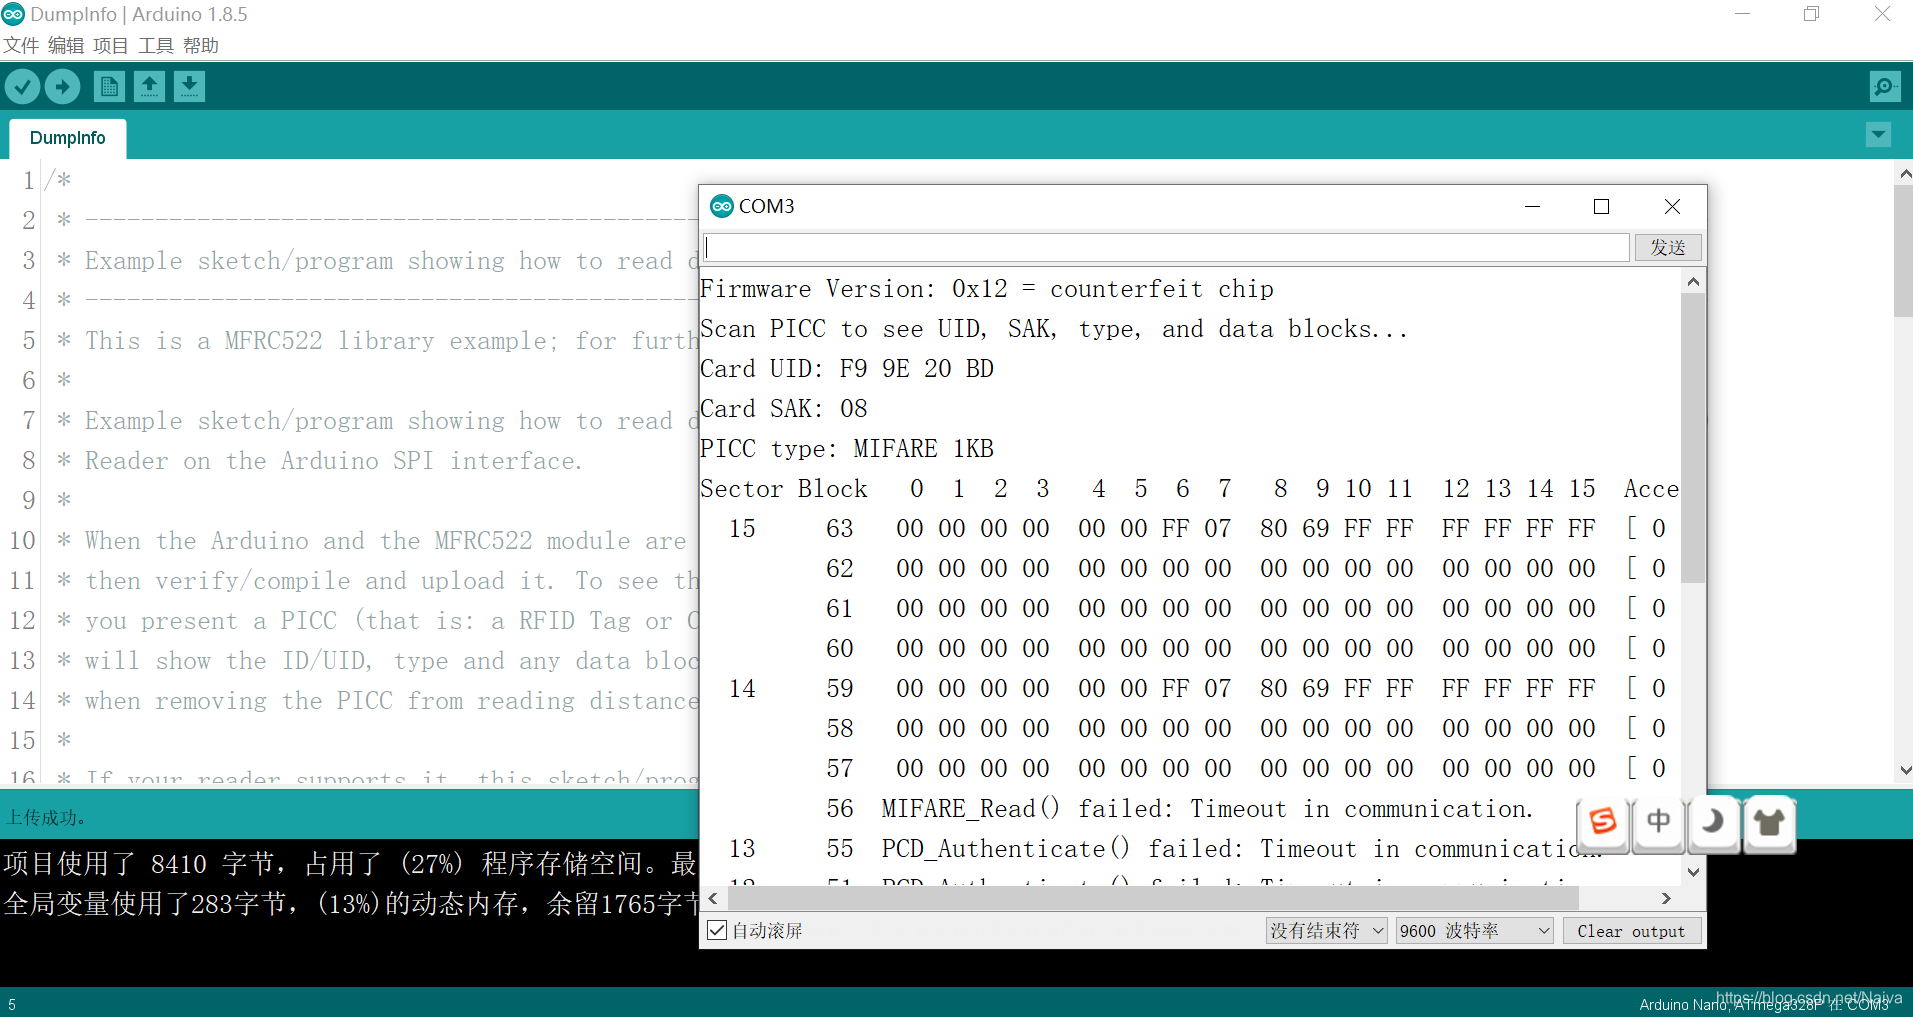Open the 编辑 menu
This screenshot has height=1017, width=1913.
pyautogui.click(x=66, y=46)
